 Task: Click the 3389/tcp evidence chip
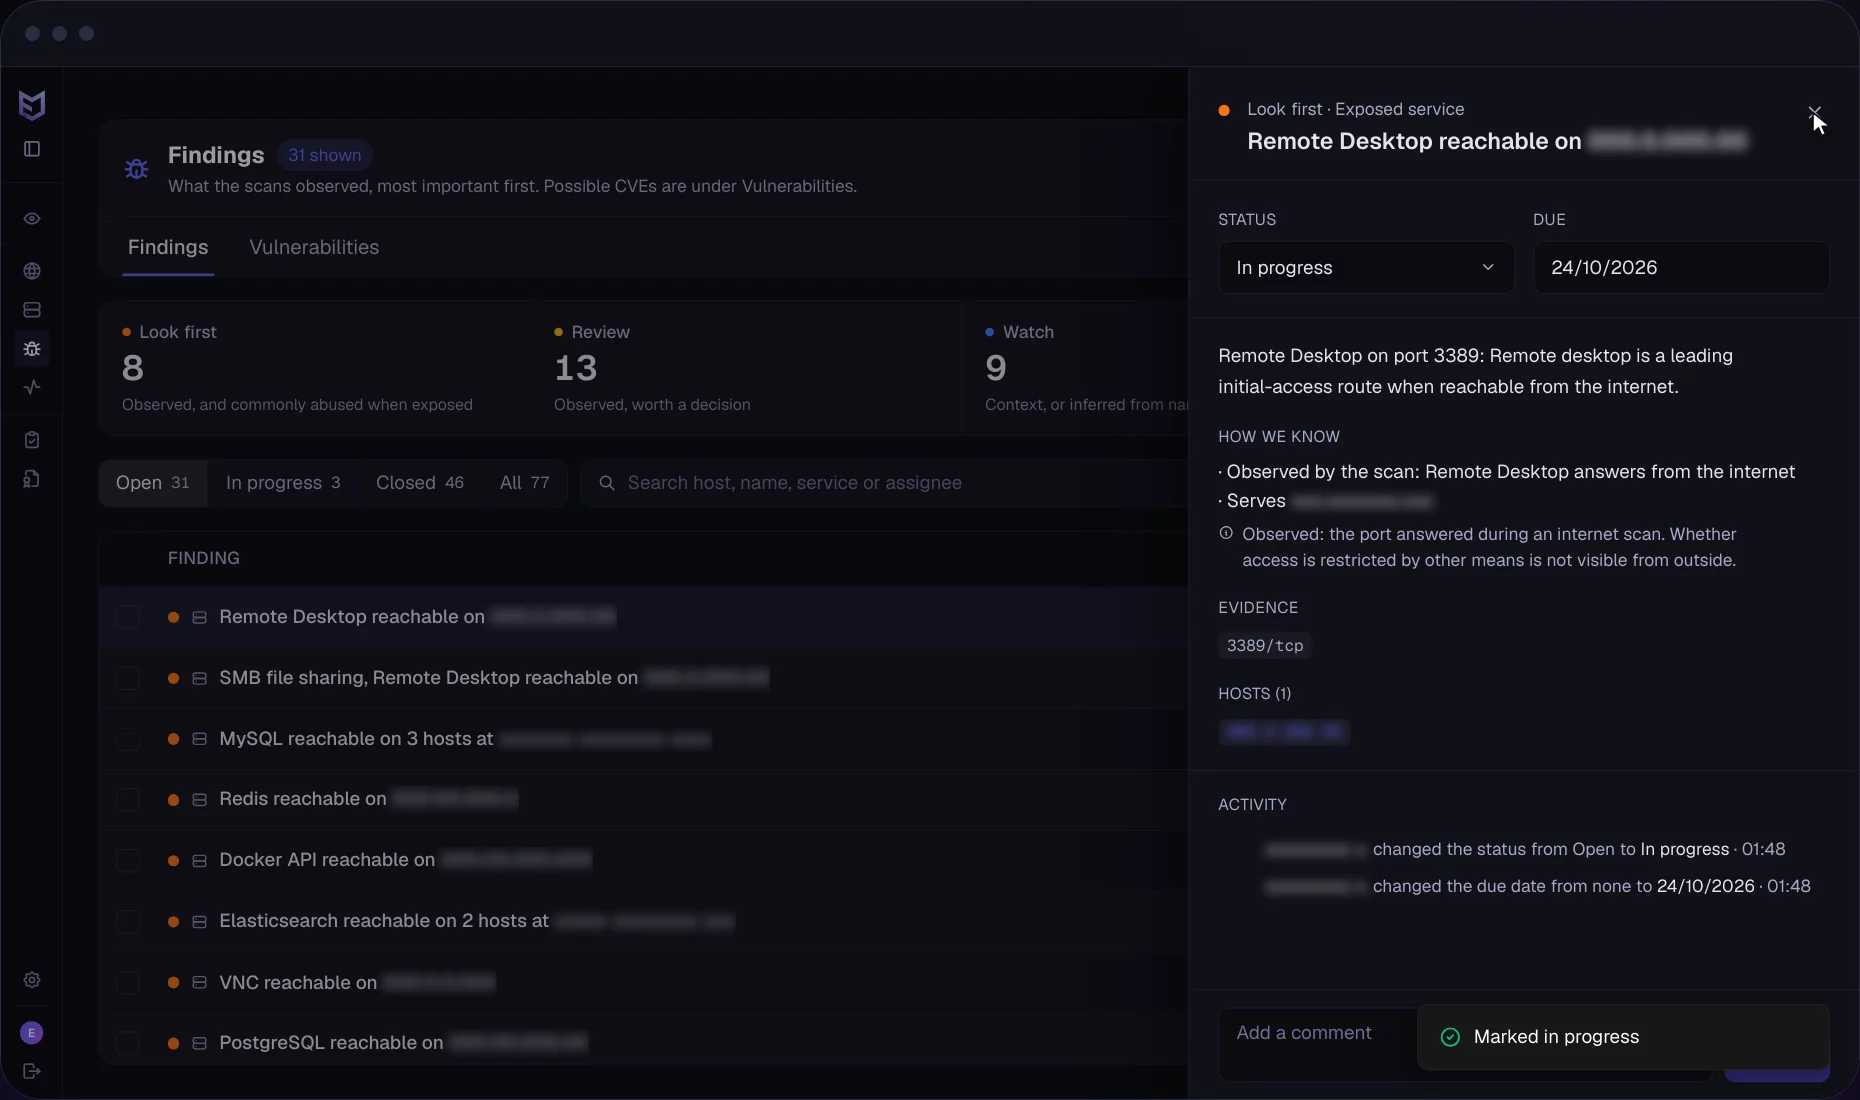[x=1265, y=646]
